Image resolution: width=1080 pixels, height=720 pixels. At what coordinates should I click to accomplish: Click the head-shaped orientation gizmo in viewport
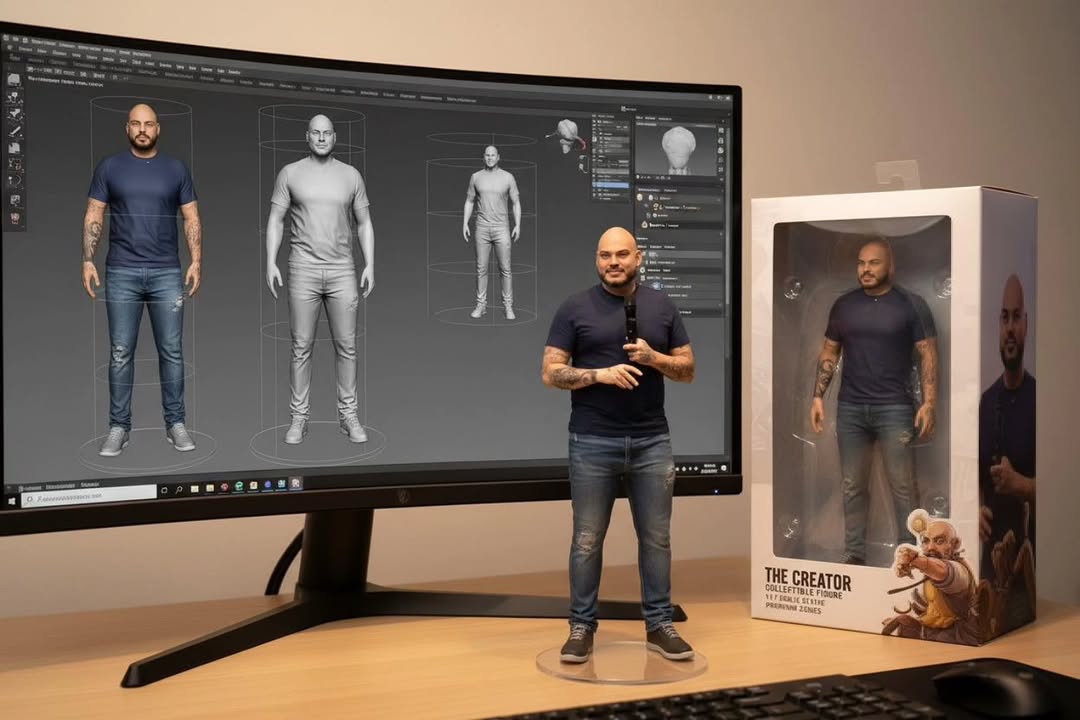pyautogui.click(x=567, y=135)
